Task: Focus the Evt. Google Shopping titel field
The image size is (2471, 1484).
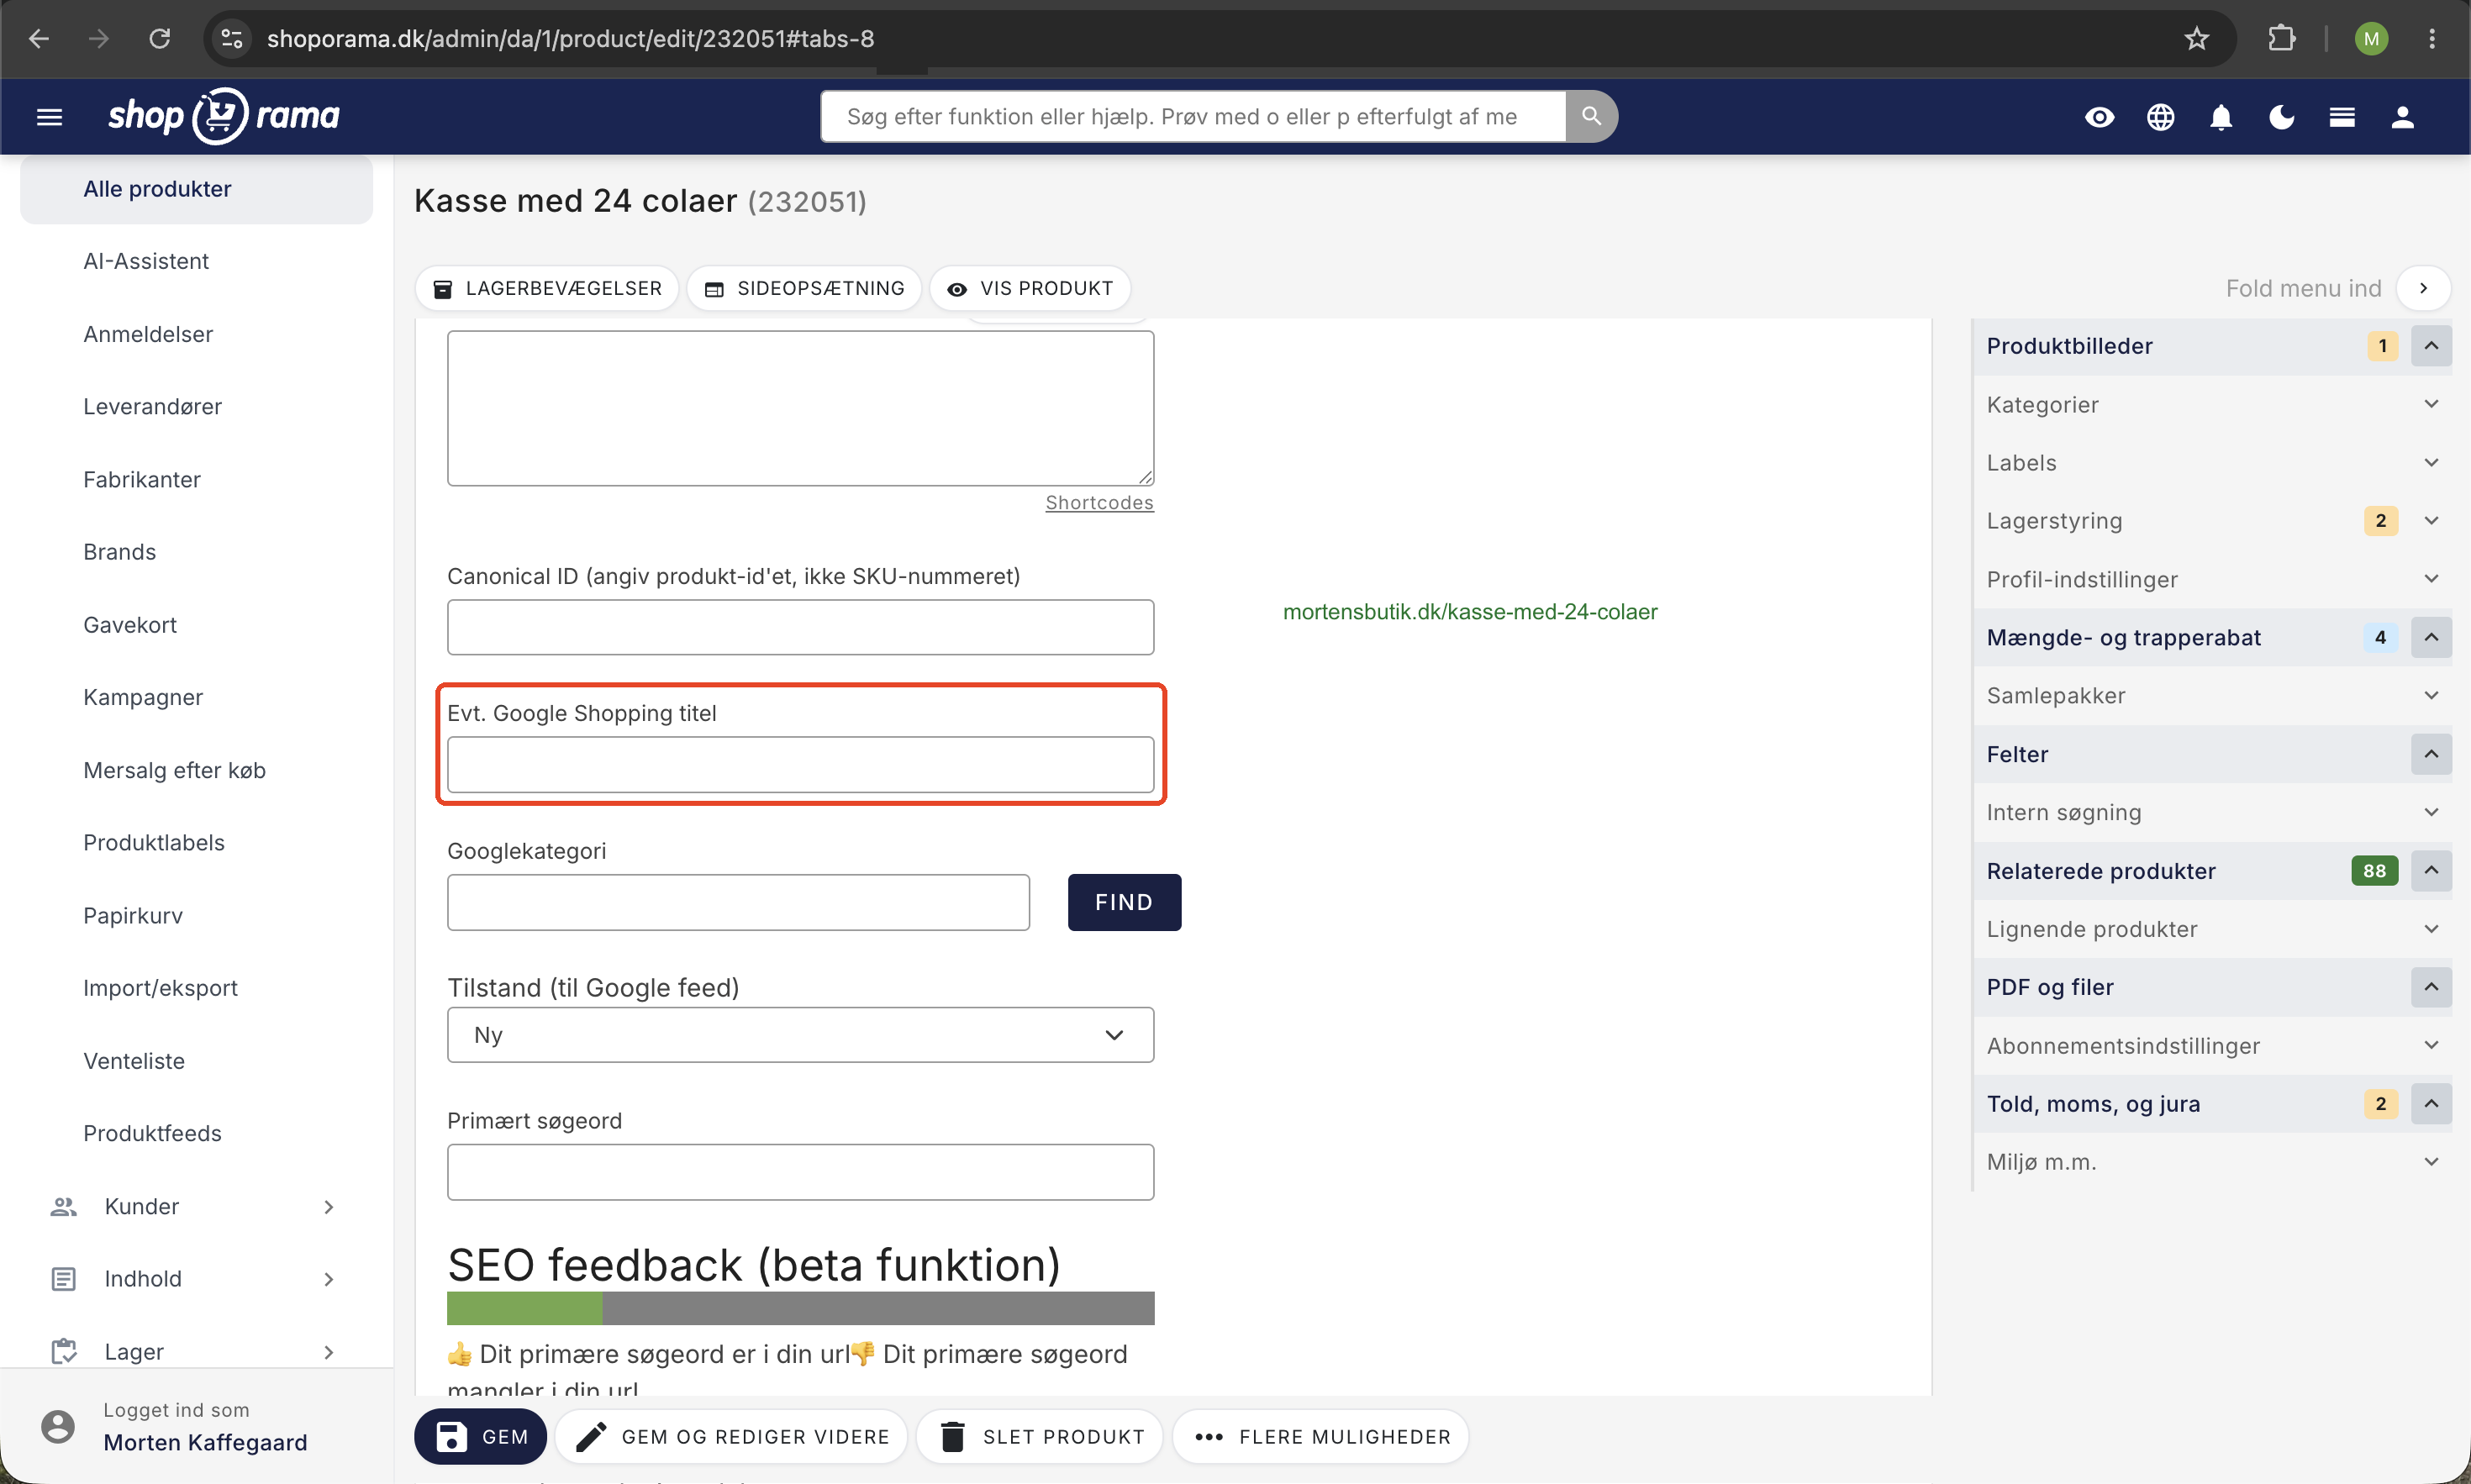Action: click(800, 765)
